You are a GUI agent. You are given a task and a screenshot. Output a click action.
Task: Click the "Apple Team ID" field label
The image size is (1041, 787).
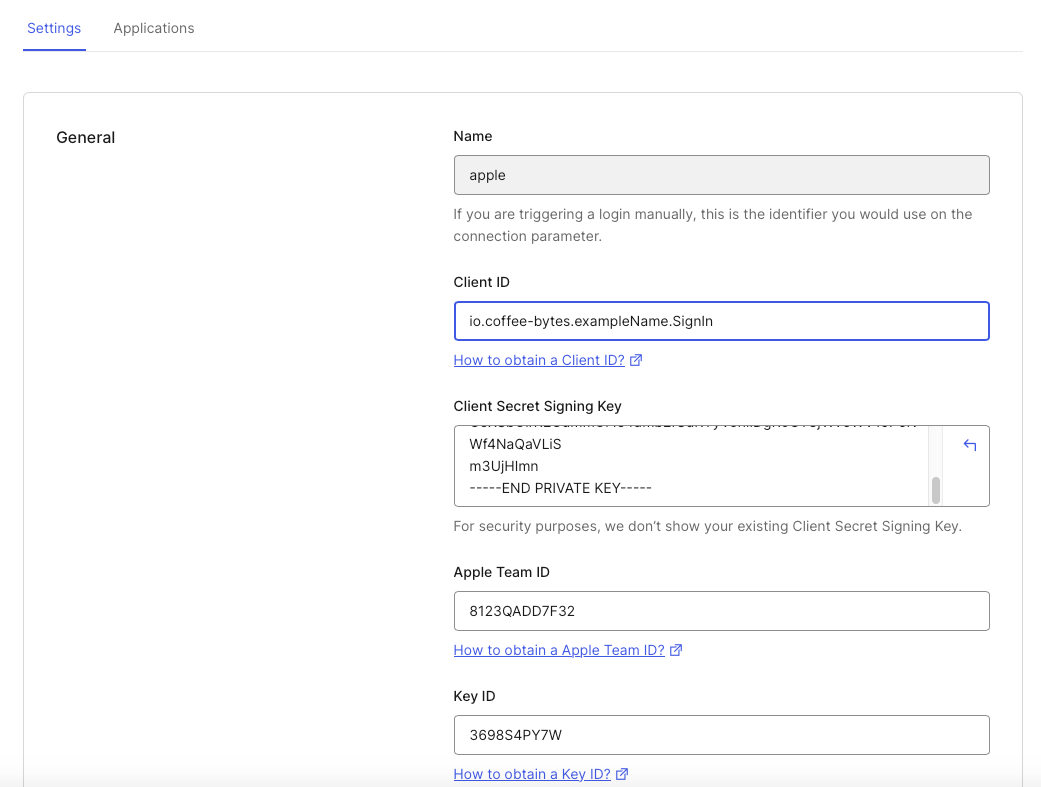pyautogui.click(x=501, y=572)
